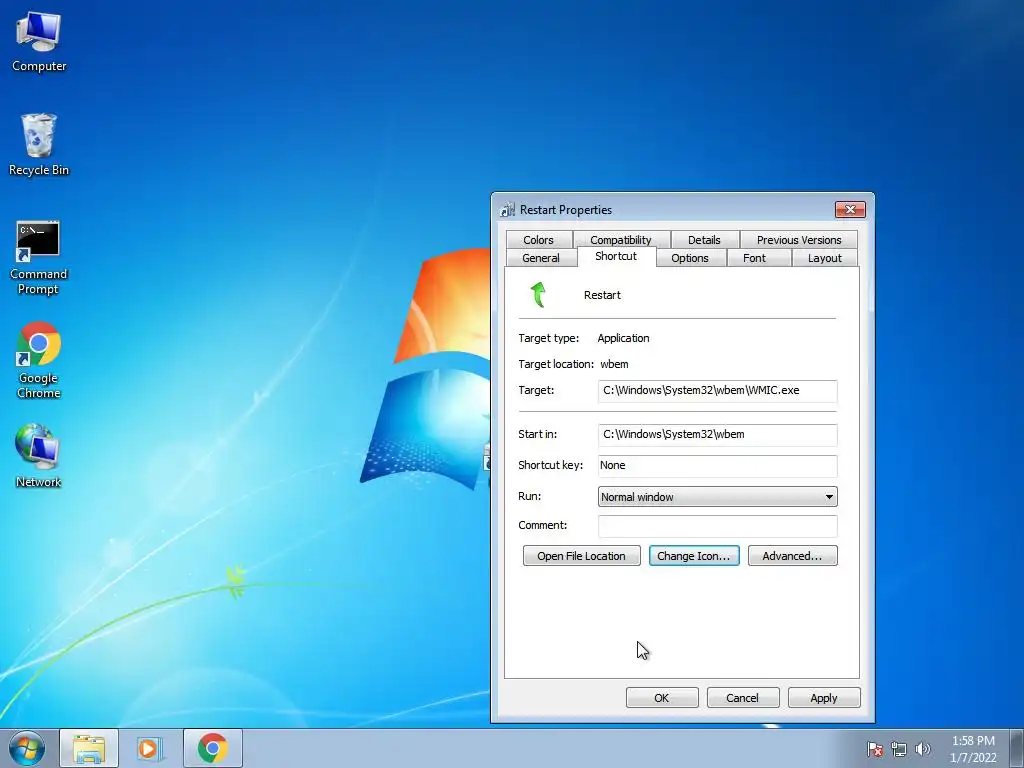
Task: Switch to the General tab
Action: (x=541, y=258)
